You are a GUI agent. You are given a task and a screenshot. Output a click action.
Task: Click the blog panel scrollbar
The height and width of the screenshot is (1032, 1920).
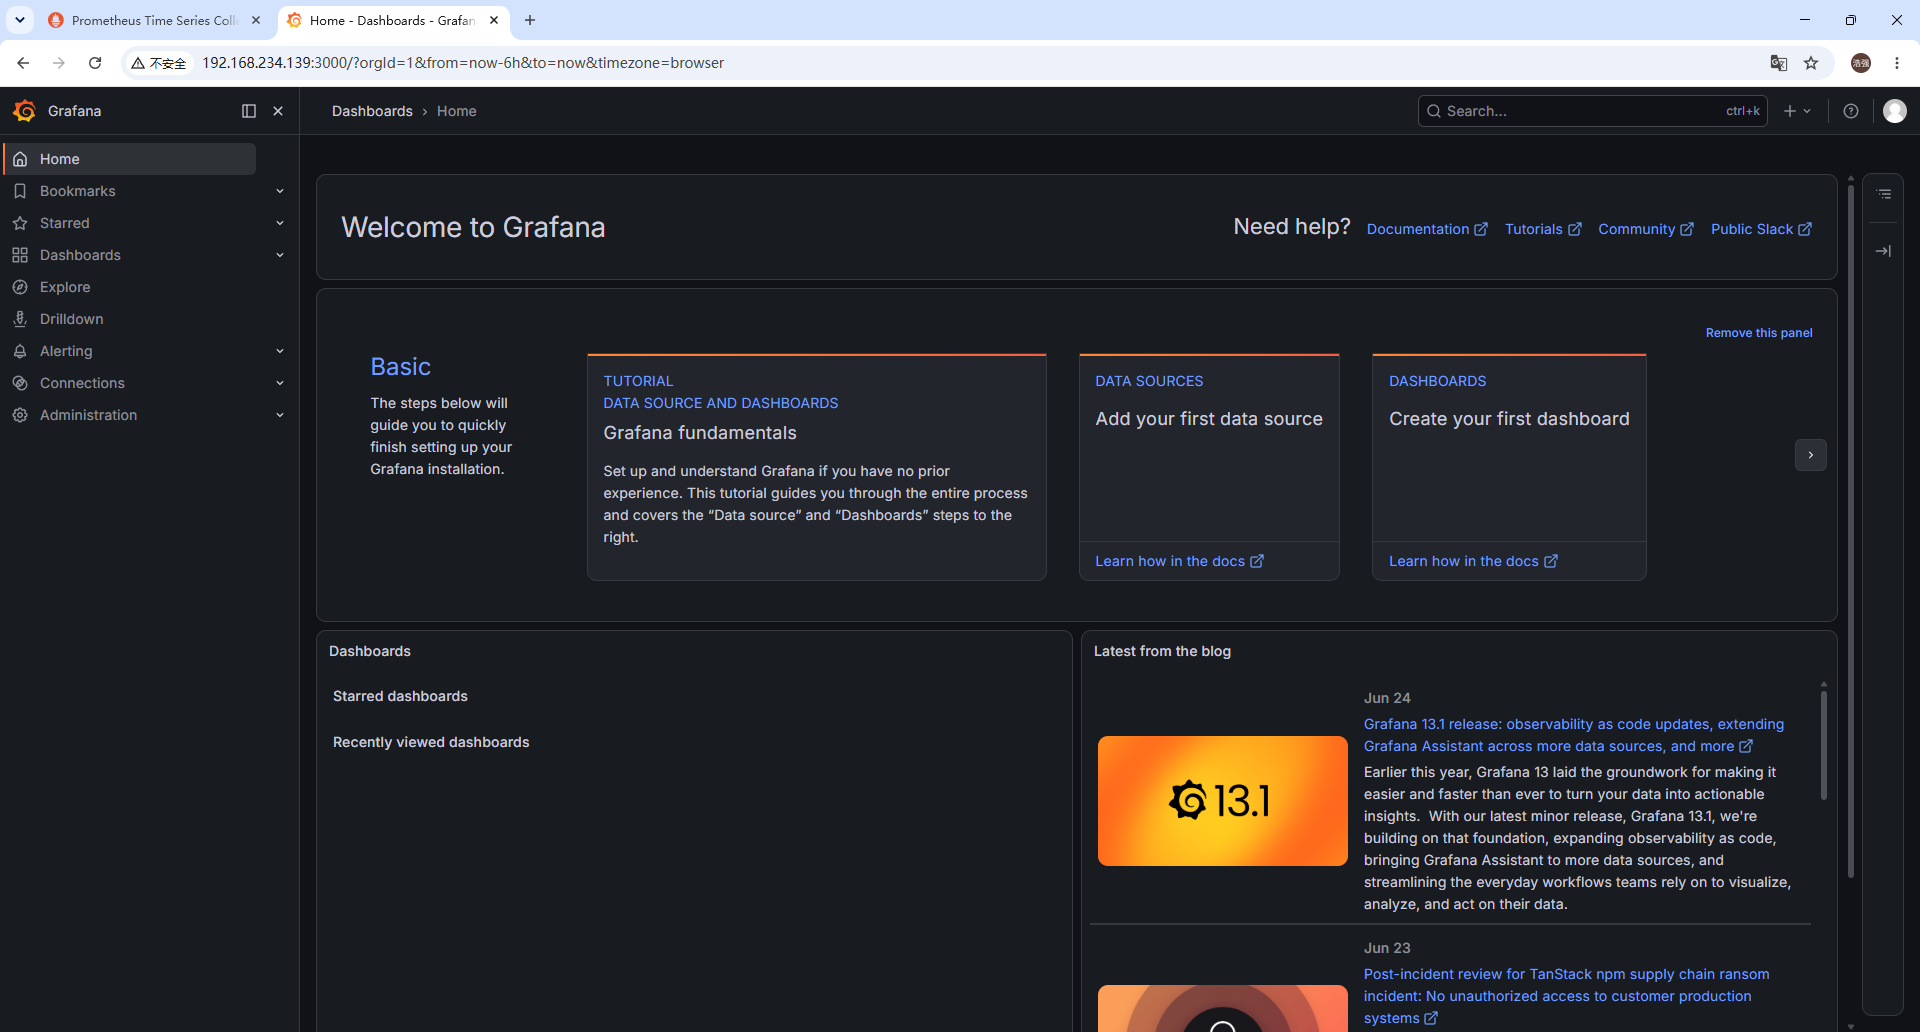(x=1824, y=745)
